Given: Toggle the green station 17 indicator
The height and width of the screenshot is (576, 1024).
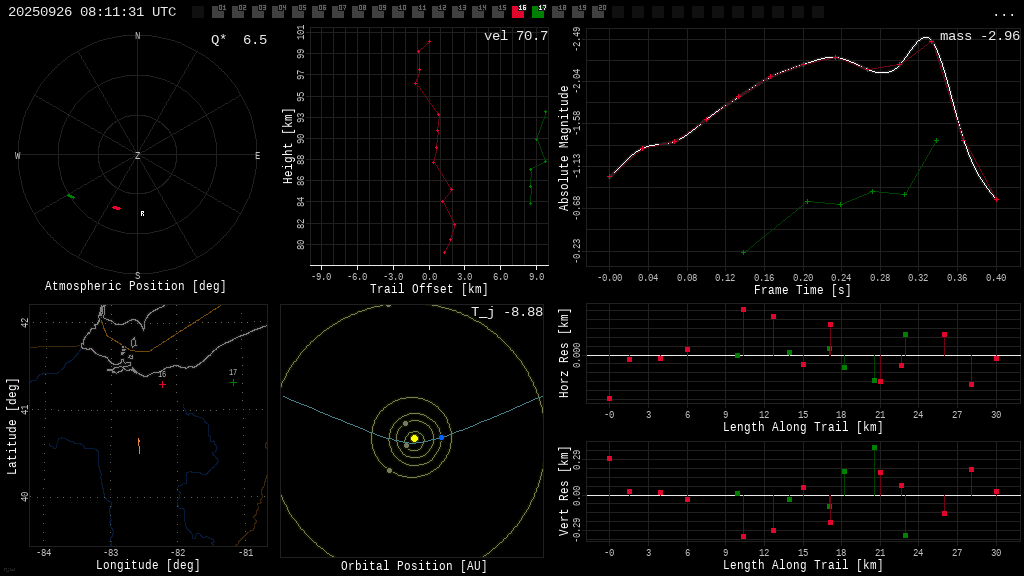Looking at the screenshot, I should pyautogui.click(x=538, y=11).
